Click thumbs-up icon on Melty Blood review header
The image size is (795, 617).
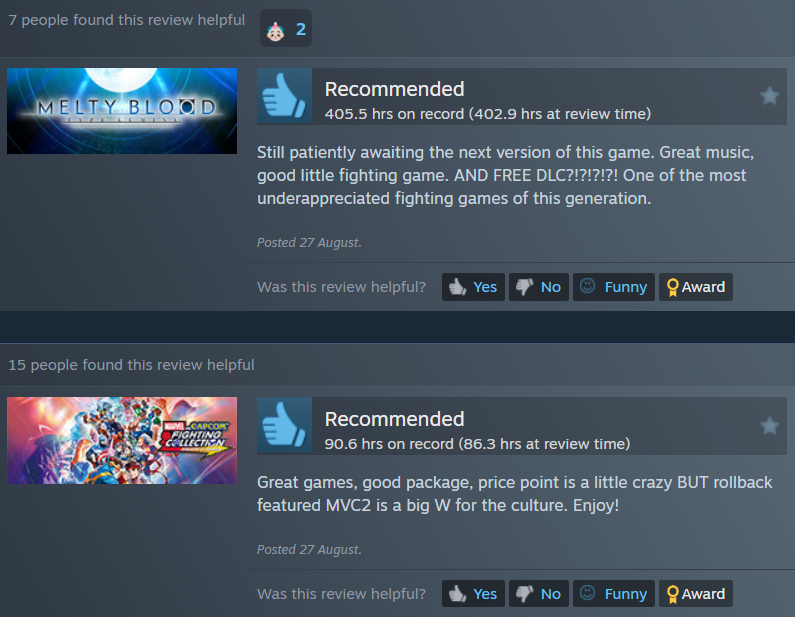[284, 96]
